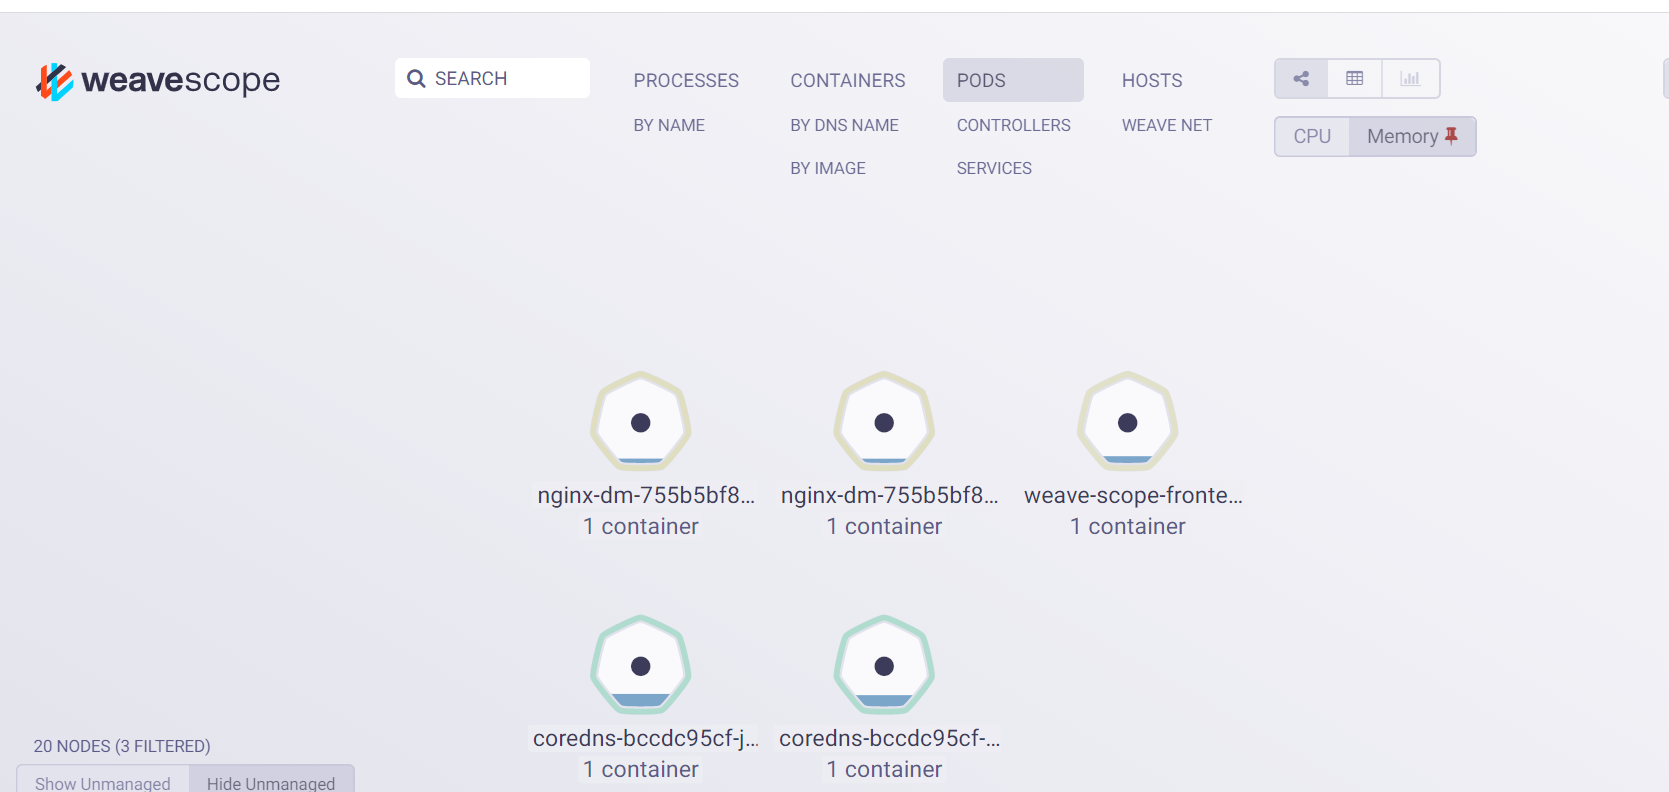
Task: Select the first nginx-dm pod node
Action: tap(641, 422)
